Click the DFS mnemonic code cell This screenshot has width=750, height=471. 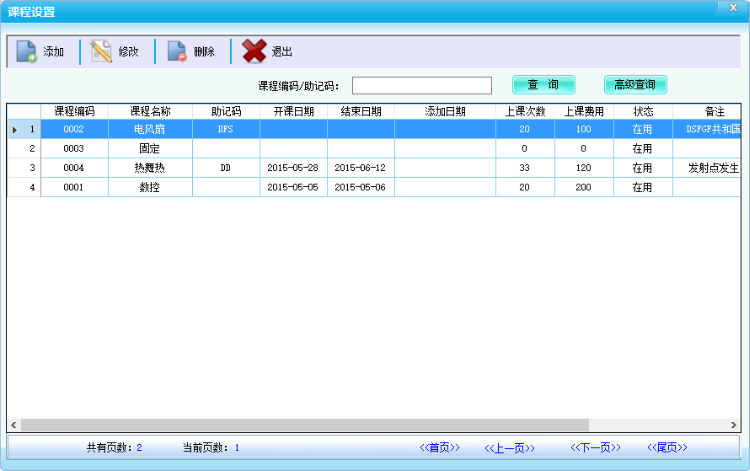226,129
